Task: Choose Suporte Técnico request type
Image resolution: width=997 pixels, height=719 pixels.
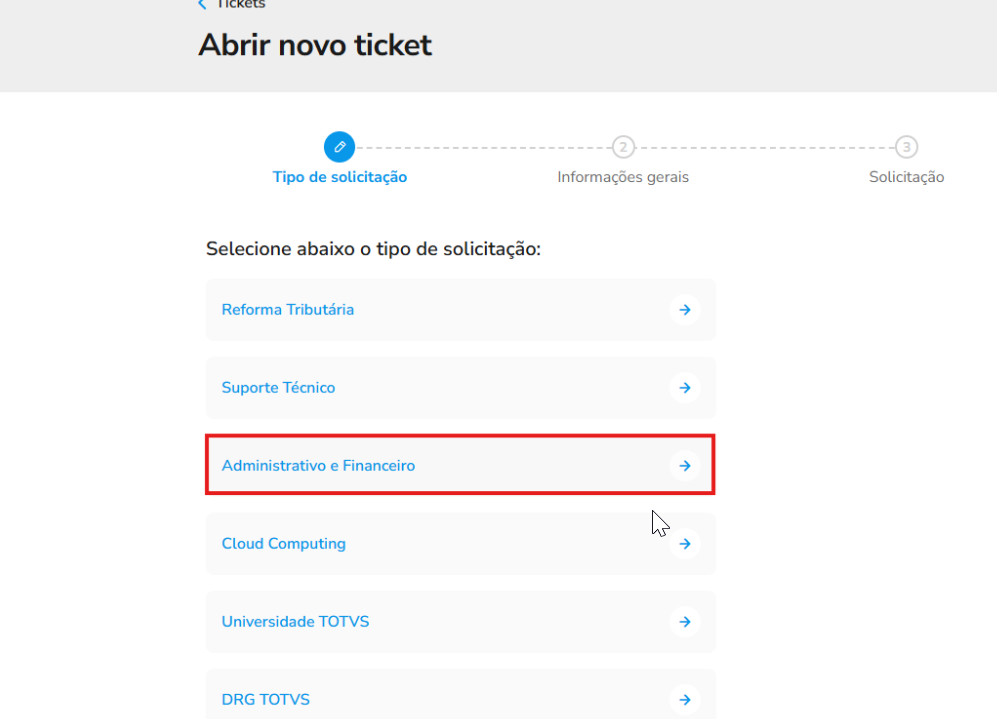Action: click(x=461, y=388)
